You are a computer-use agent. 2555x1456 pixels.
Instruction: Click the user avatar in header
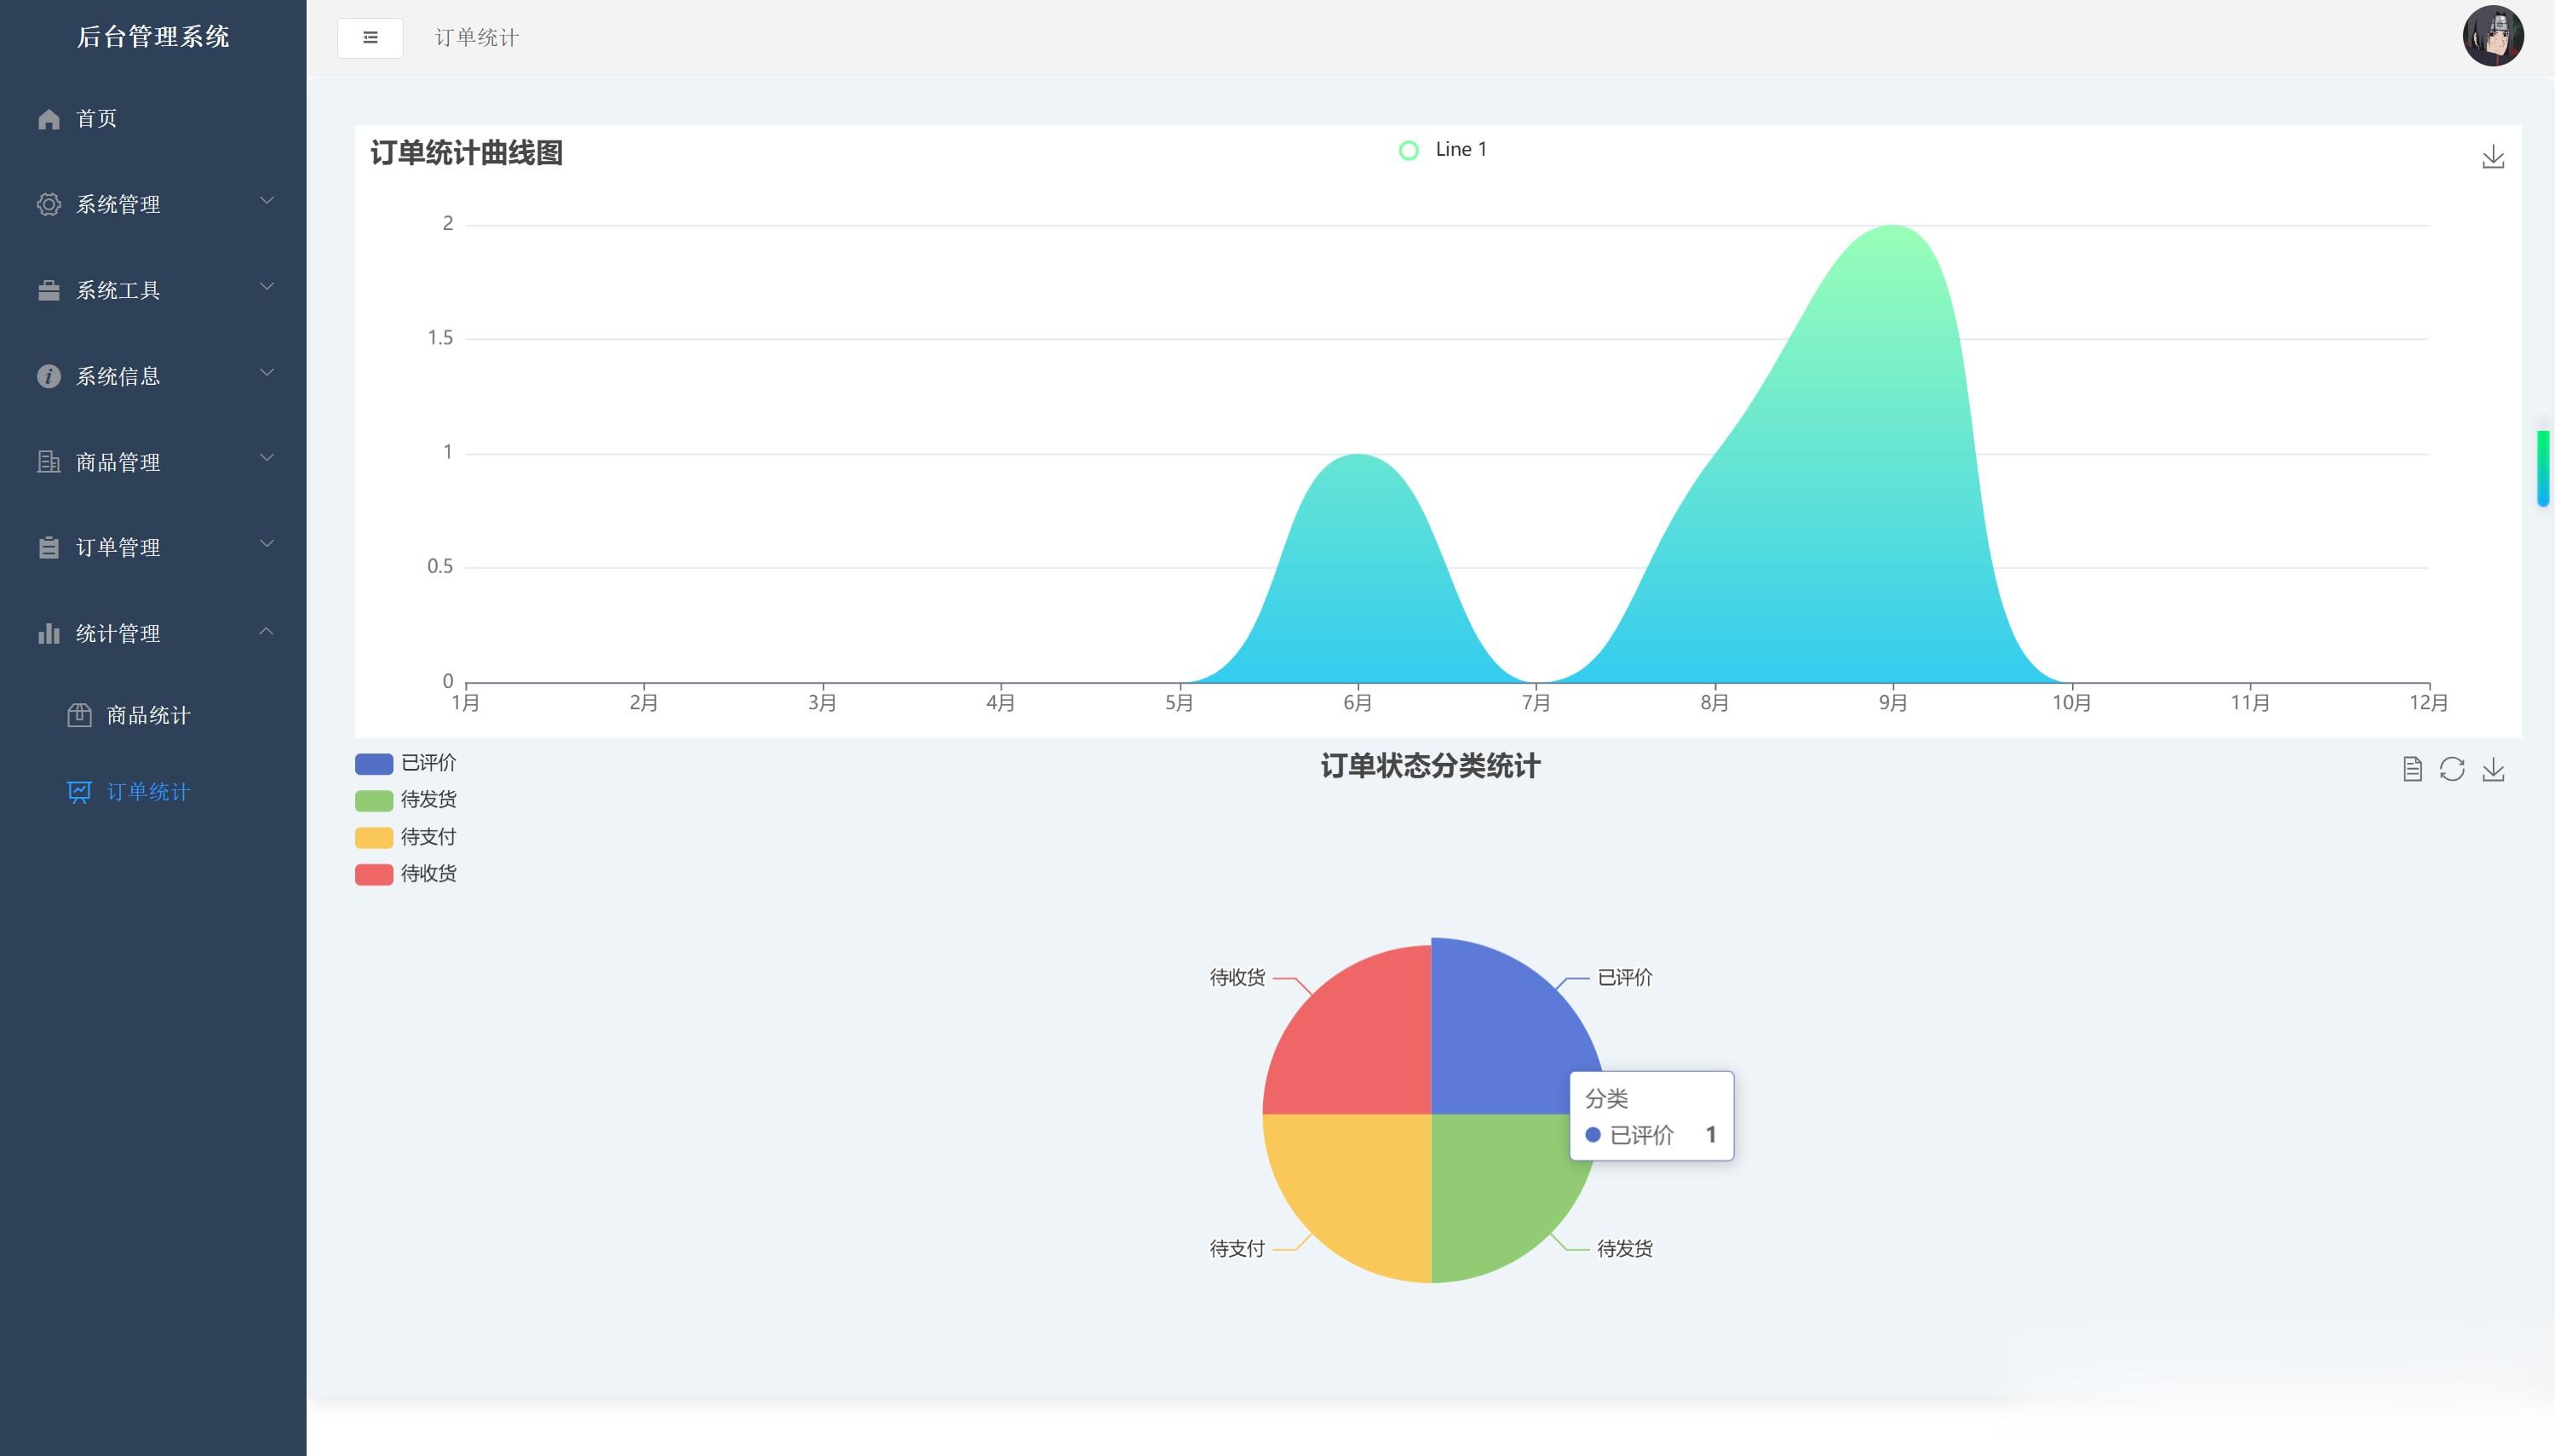[2492, 36]
